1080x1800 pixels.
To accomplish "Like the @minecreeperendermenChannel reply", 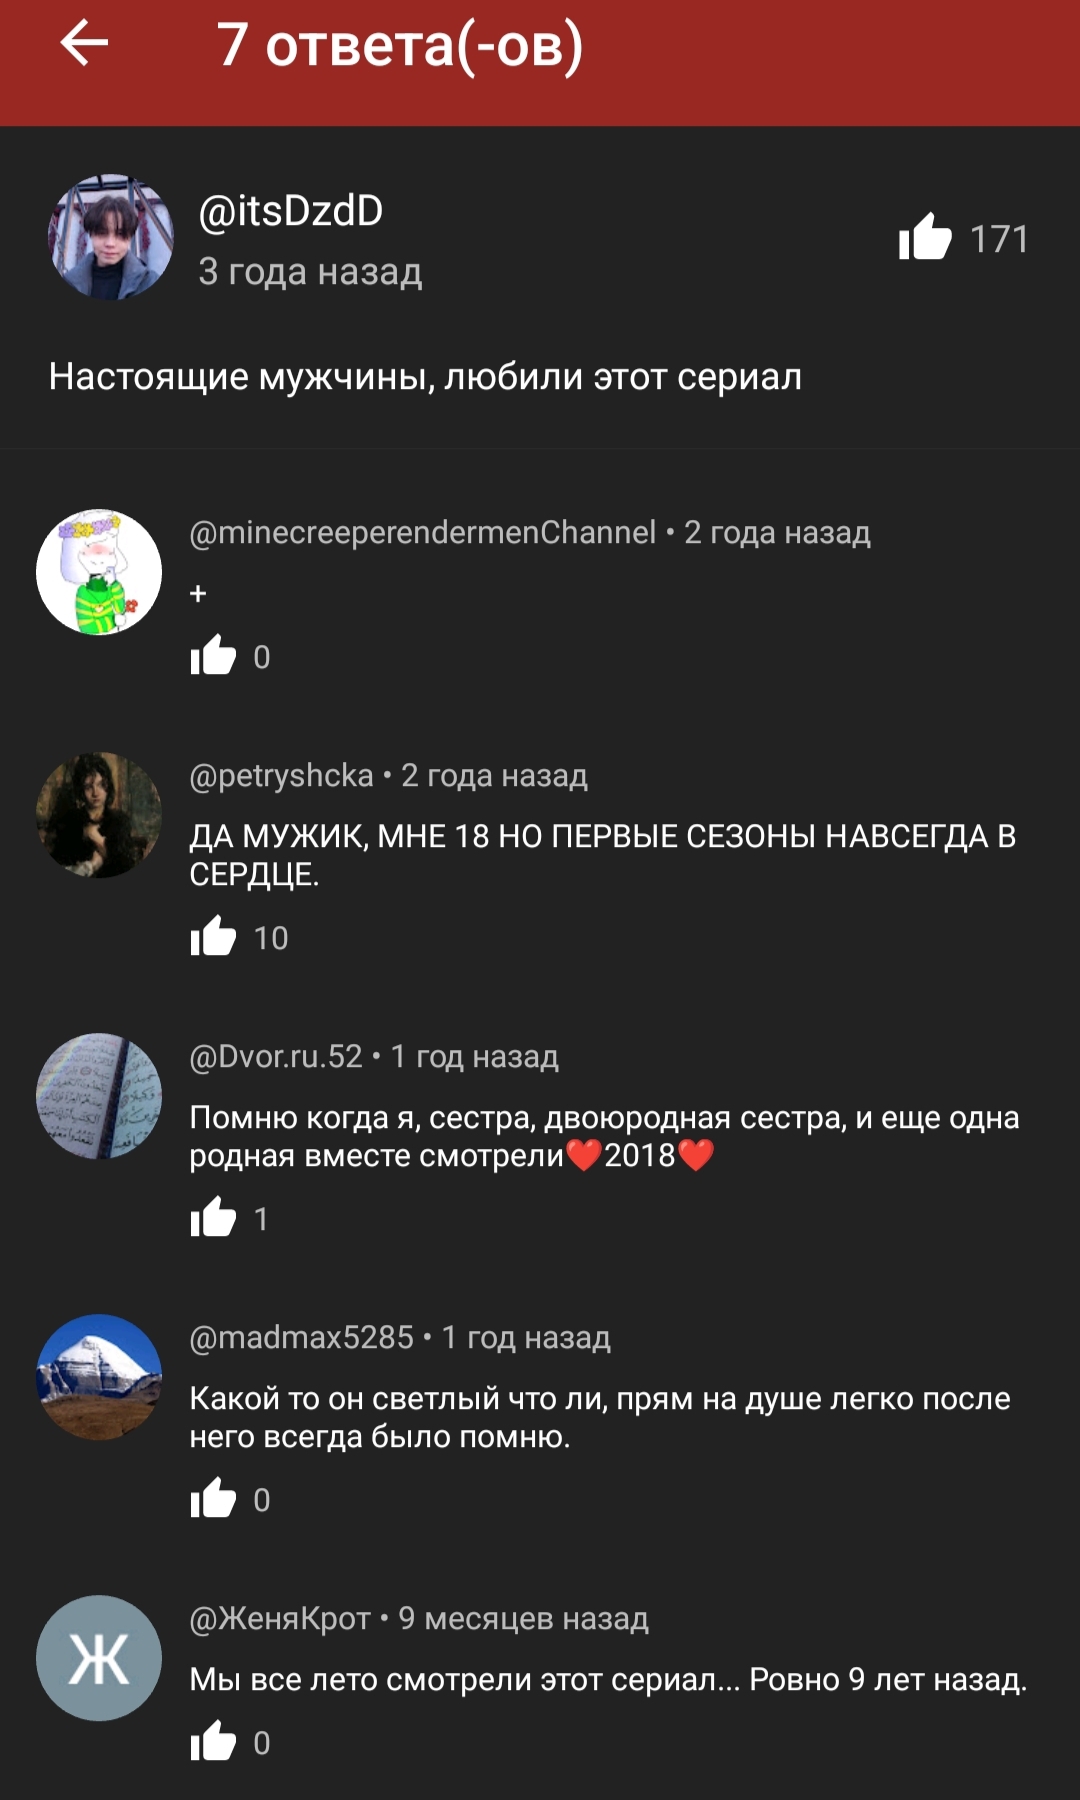I will click(213, 656).
